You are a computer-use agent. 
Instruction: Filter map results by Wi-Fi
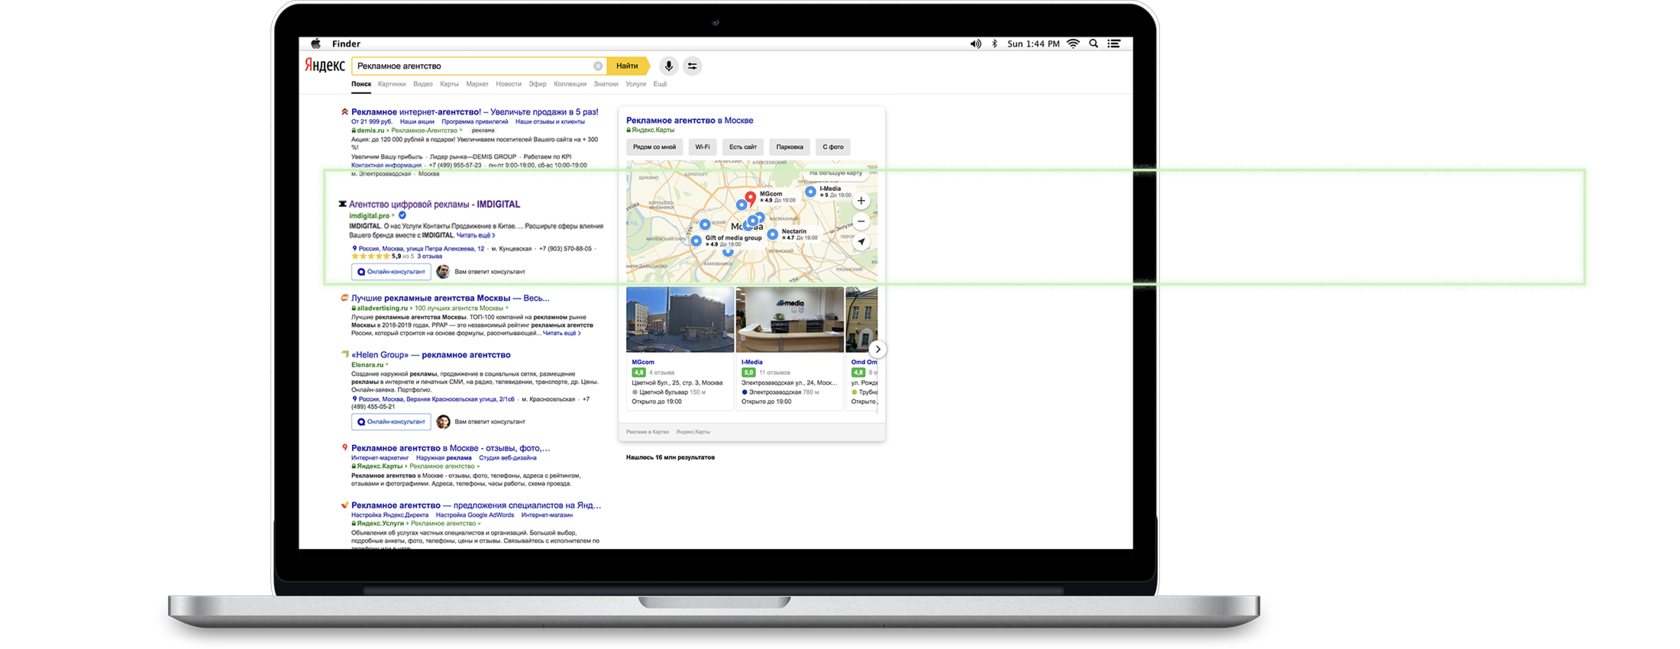[703, 147]
